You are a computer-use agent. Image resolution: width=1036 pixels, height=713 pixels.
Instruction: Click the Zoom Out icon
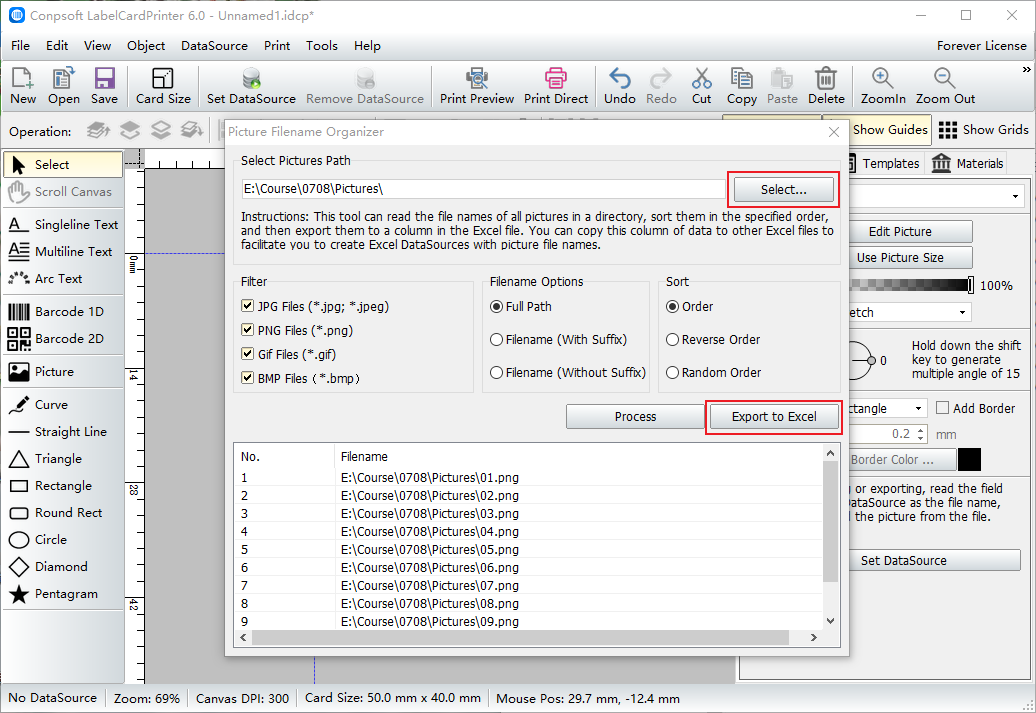tap(945, 86)
